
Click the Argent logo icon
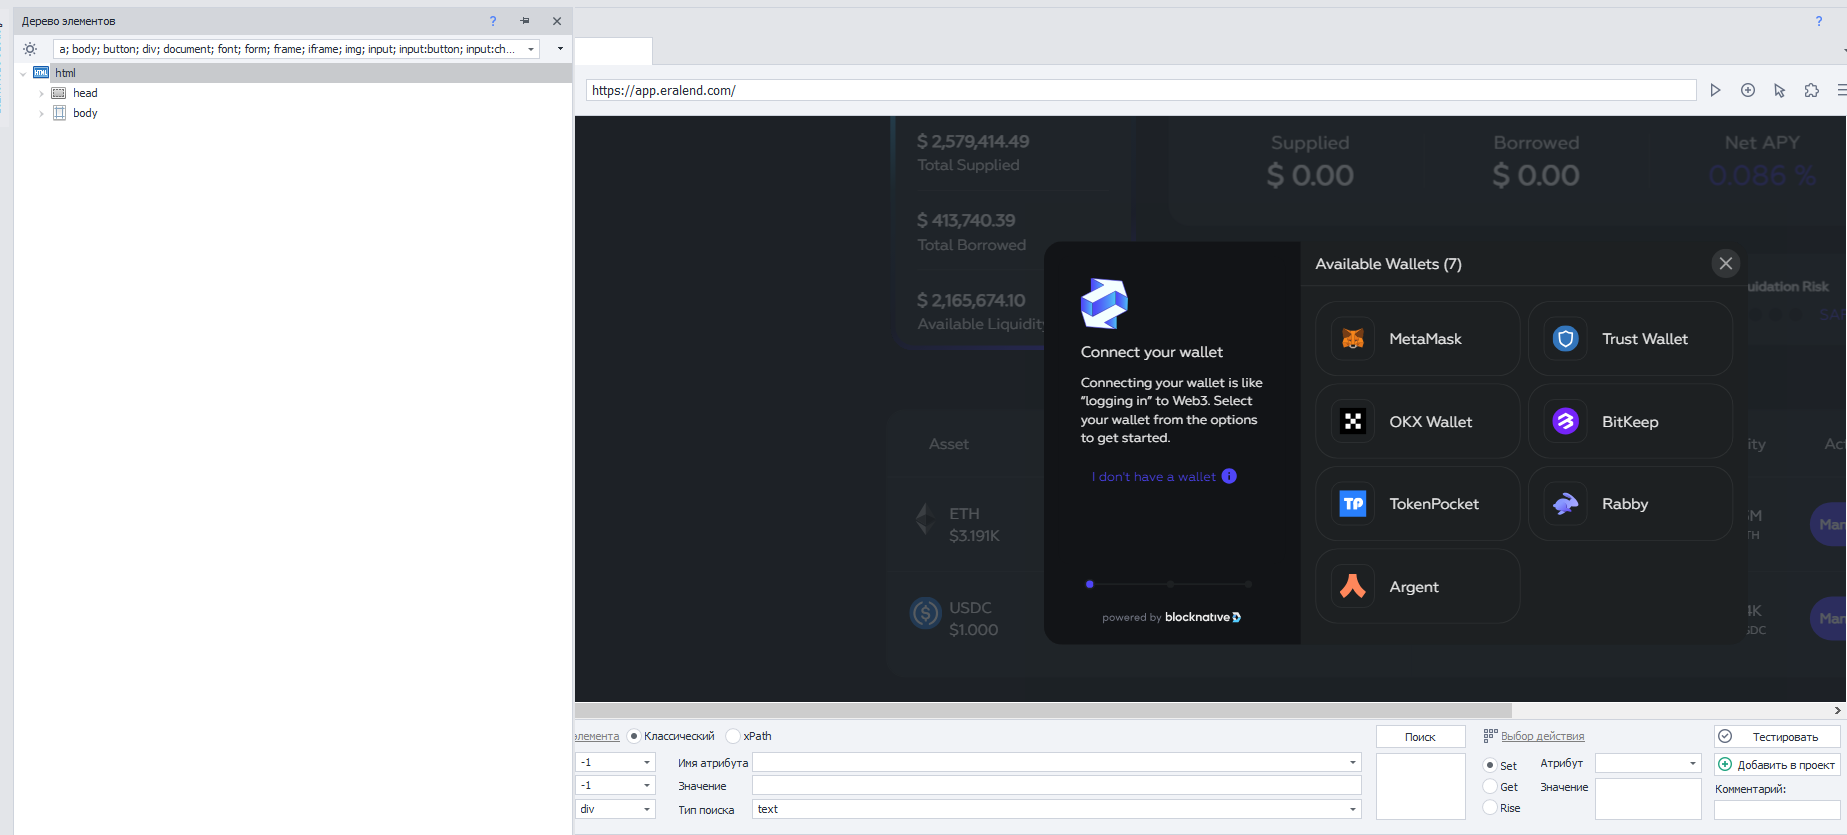point(1353,586)
